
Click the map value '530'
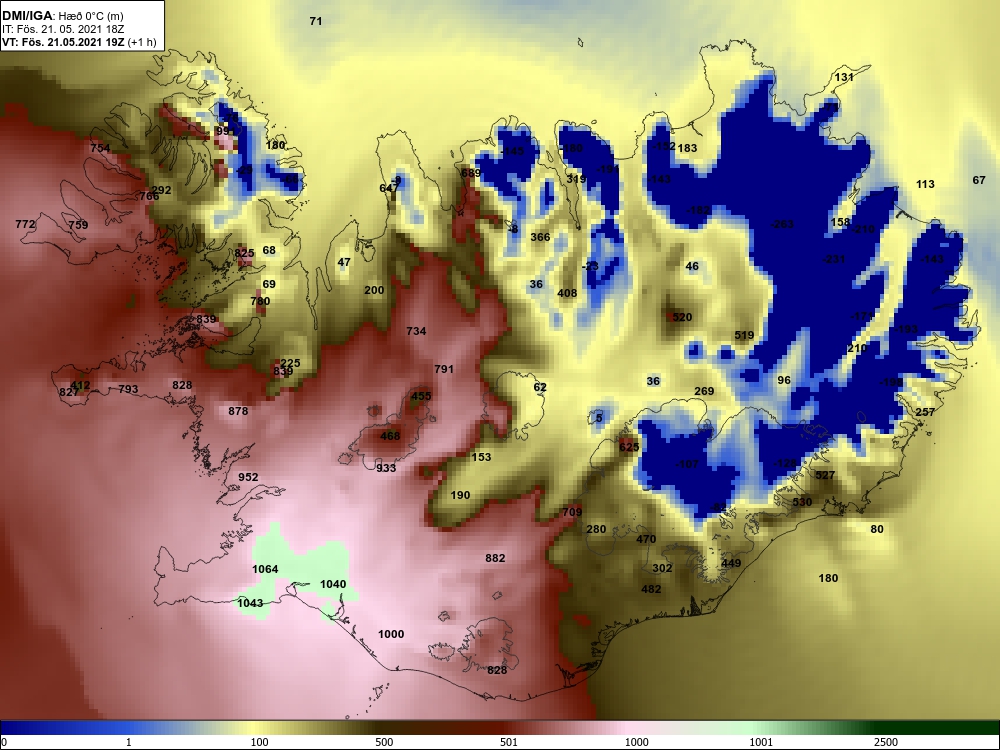(802, 502)
